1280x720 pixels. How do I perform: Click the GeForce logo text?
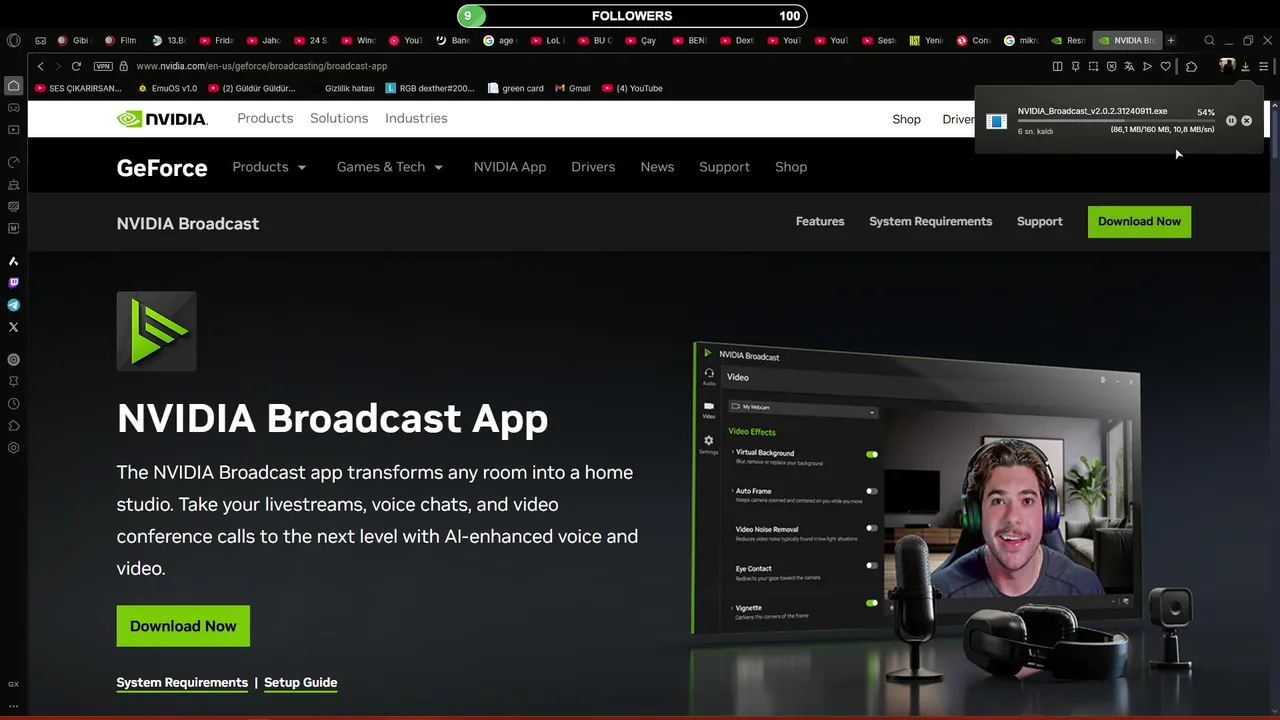162,168
